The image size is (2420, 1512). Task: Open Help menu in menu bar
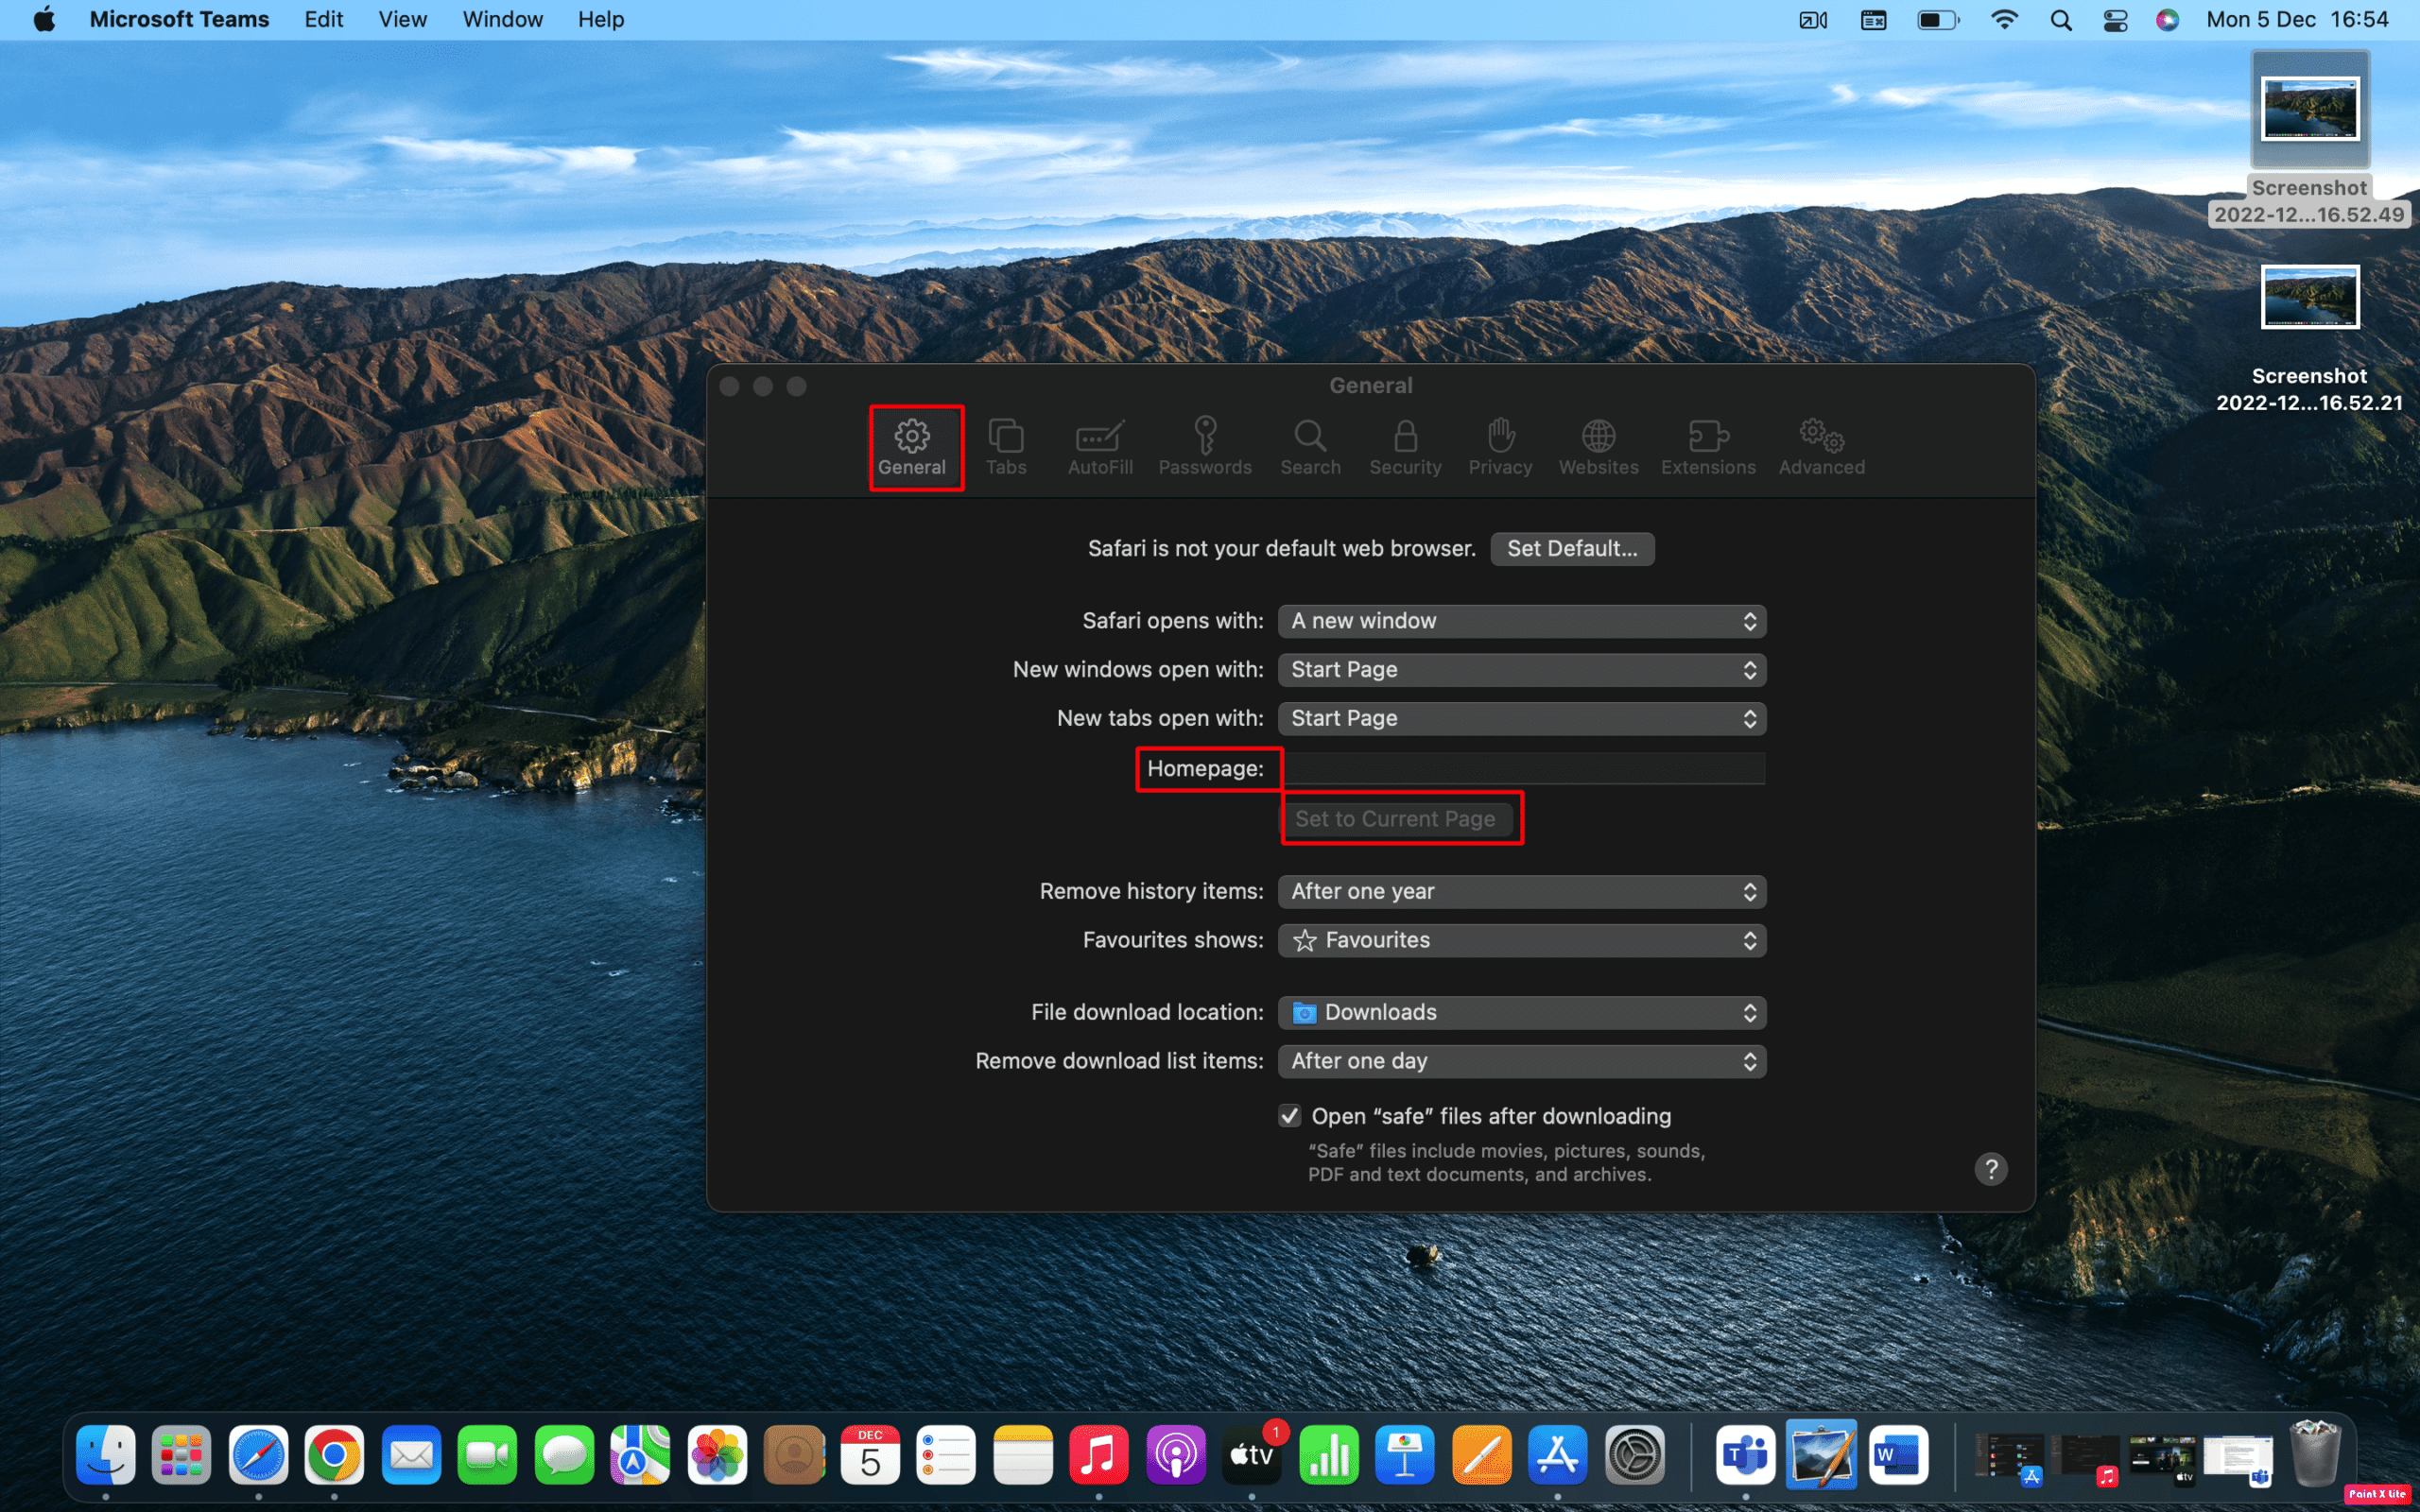point(601,19)
